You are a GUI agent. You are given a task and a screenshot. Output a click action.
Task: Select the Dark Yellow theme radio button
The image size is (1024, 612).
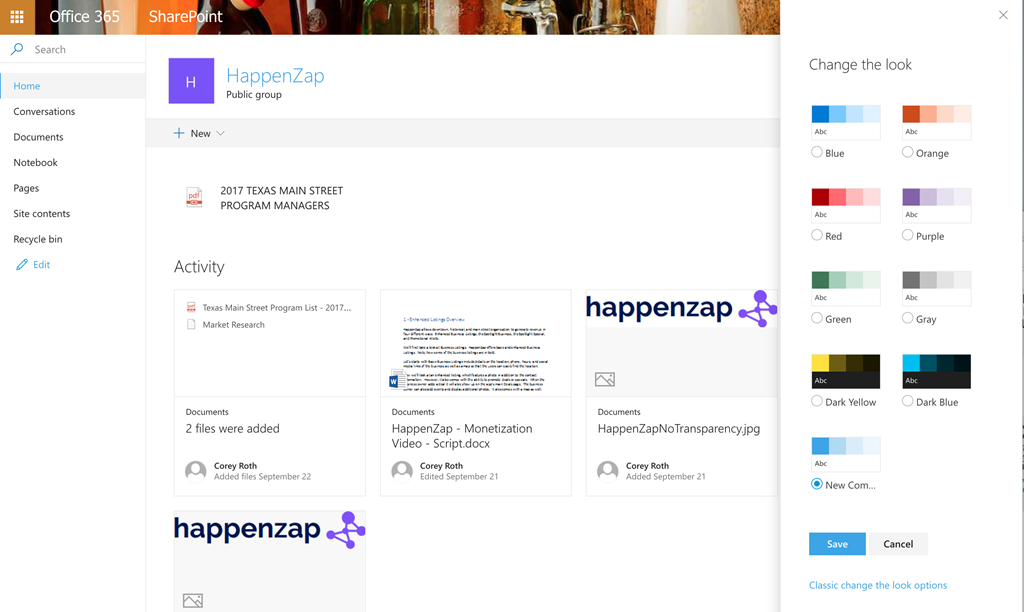[816, 401]
